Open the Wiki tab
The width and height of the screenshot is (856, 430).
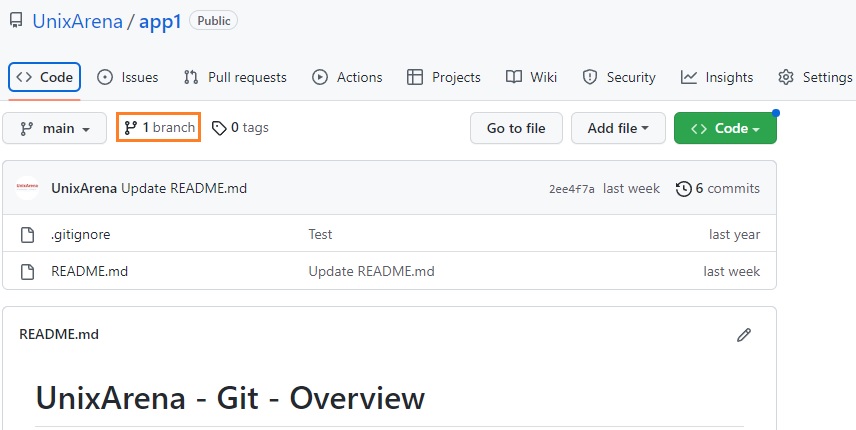tap(531, 77)
